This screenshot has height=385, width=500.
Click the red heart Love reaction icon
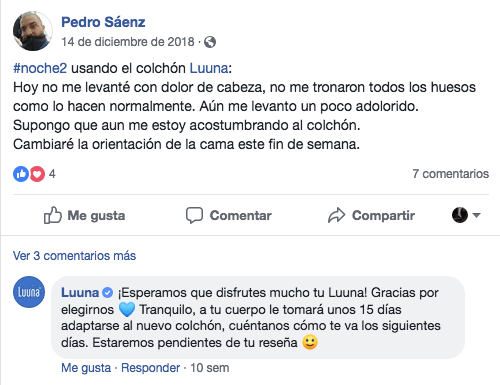pos(37,174)
